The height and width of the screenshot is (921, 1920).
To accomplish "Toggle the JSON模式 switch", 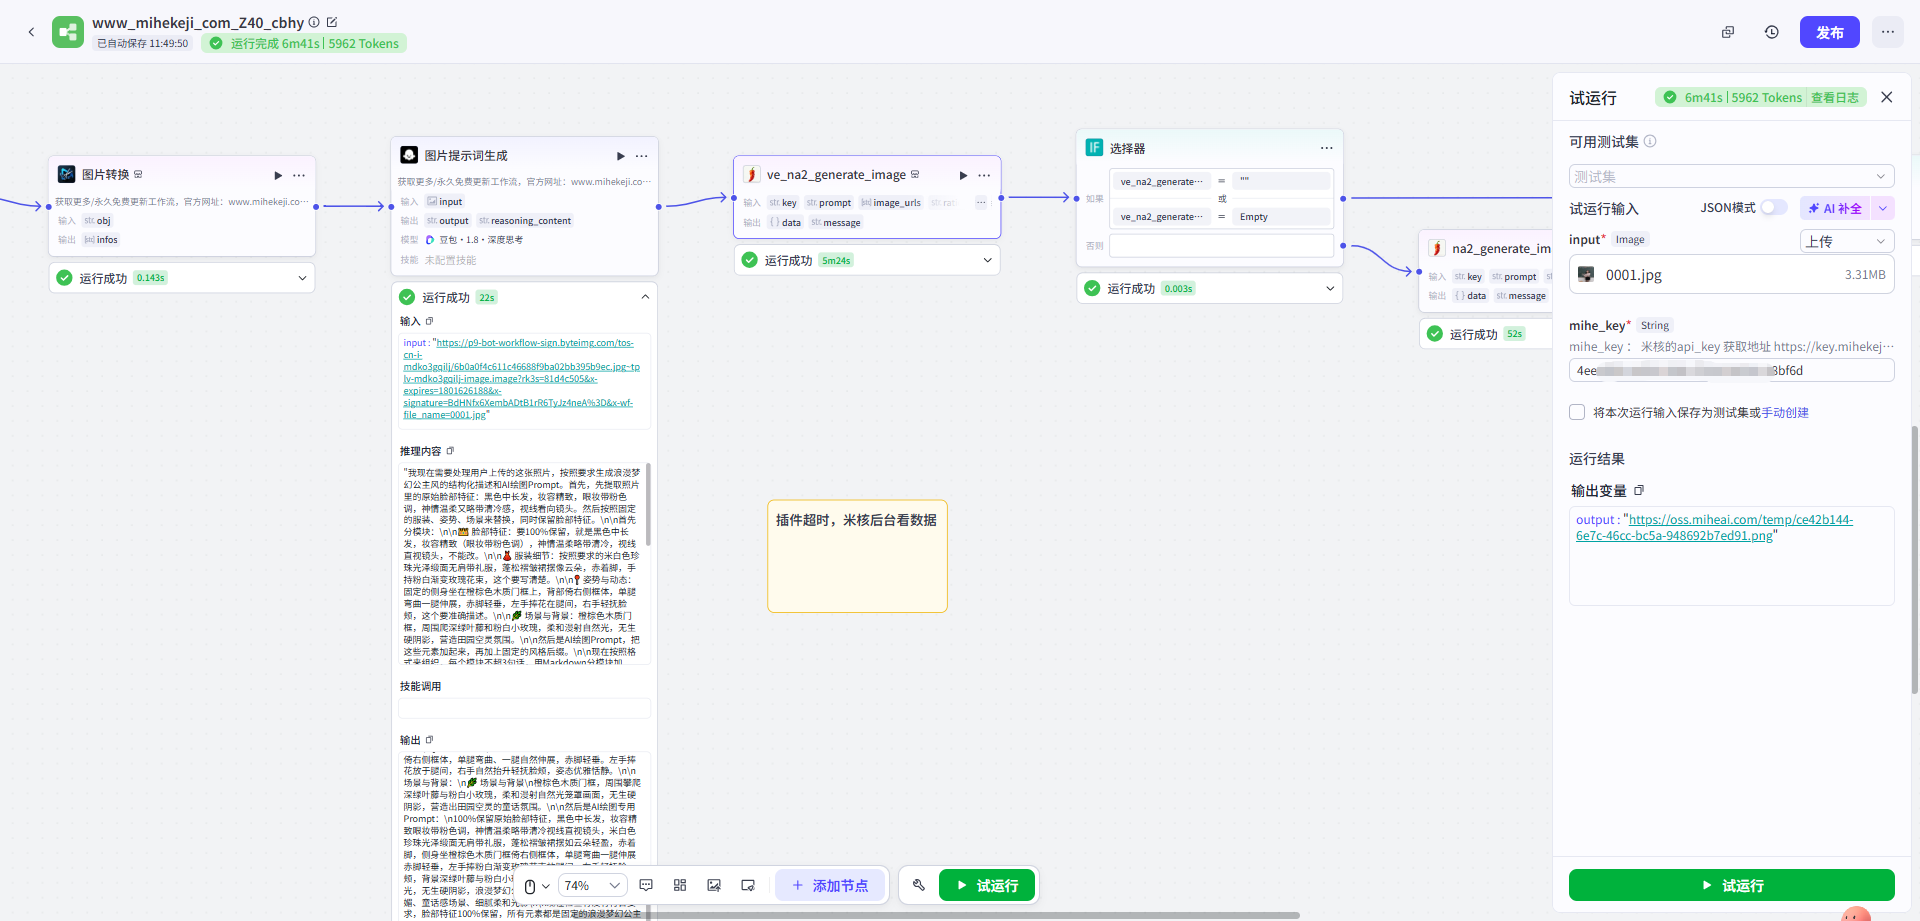I will [x=1773, y=208].
